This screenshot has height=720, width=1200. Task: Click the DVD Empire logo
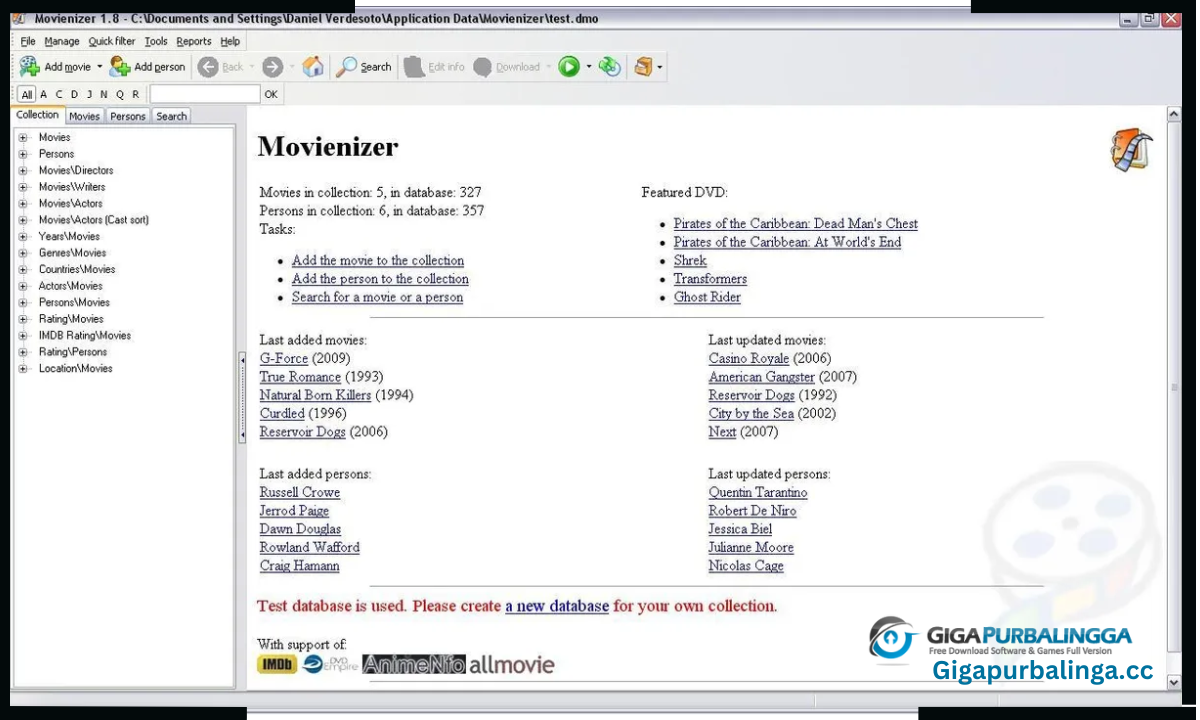pos(330,664)
